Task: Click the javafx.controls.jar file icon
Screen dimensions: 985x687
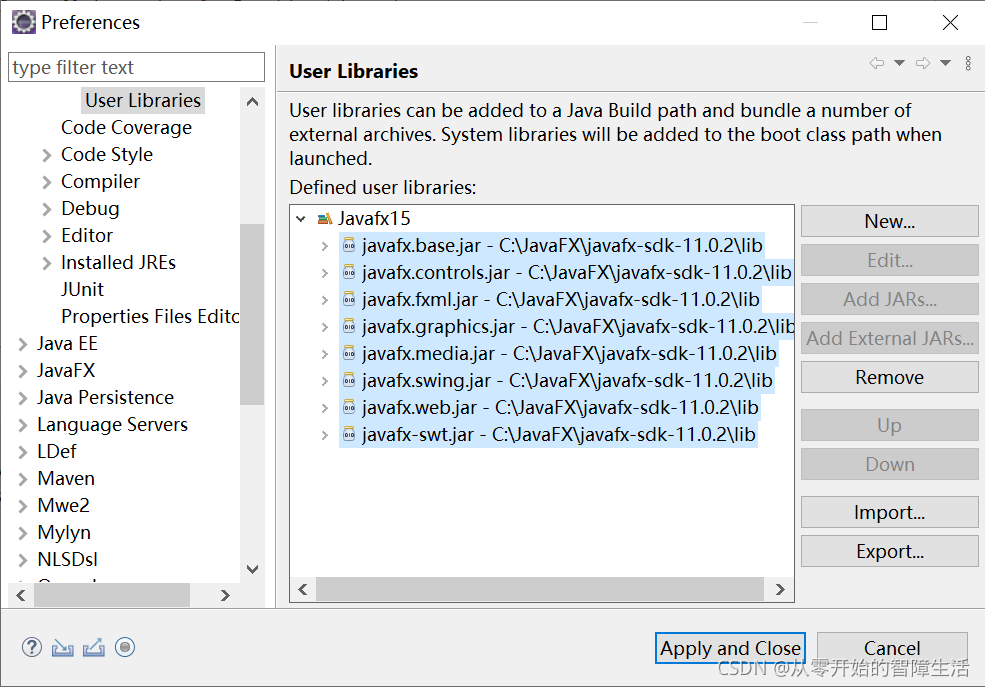Action: coord(349,273)
